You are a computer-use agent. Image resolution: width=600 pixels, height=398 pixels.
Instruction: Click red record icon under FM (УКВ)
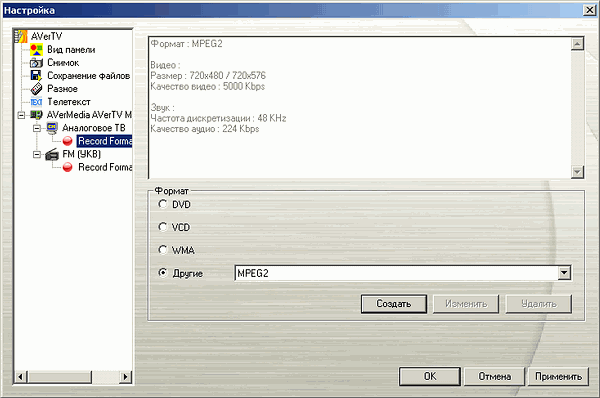(67, 167)
